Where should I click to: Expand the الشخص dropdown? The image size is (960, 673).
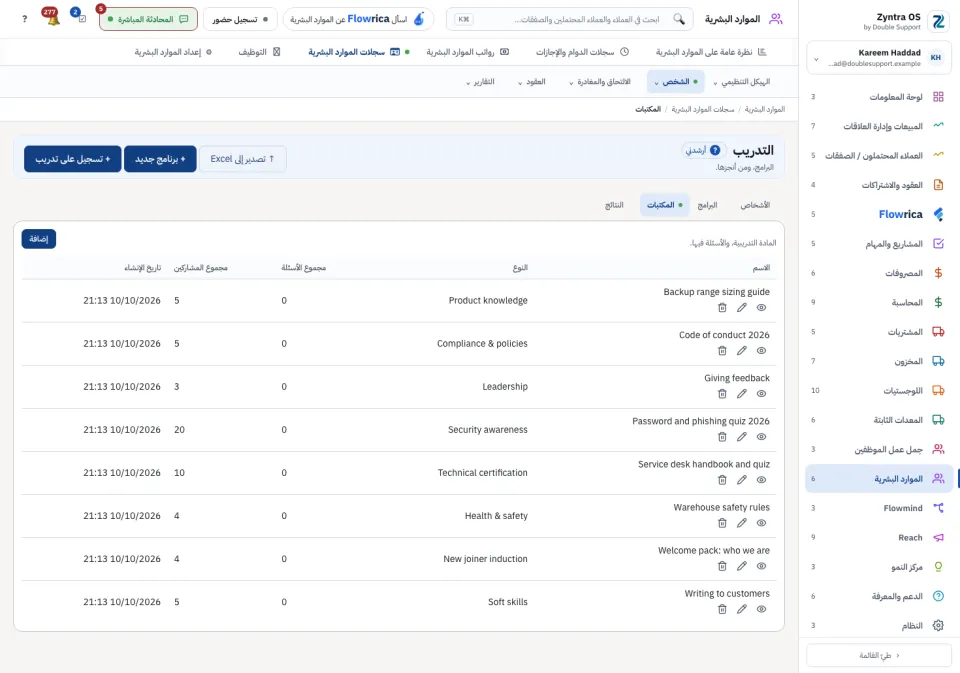676,81
